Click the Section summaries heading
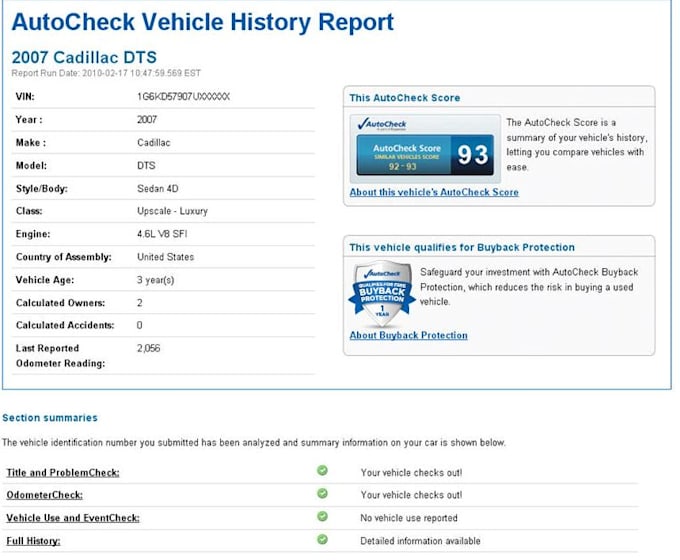This screenshot has width=680, height=560. 50,418
